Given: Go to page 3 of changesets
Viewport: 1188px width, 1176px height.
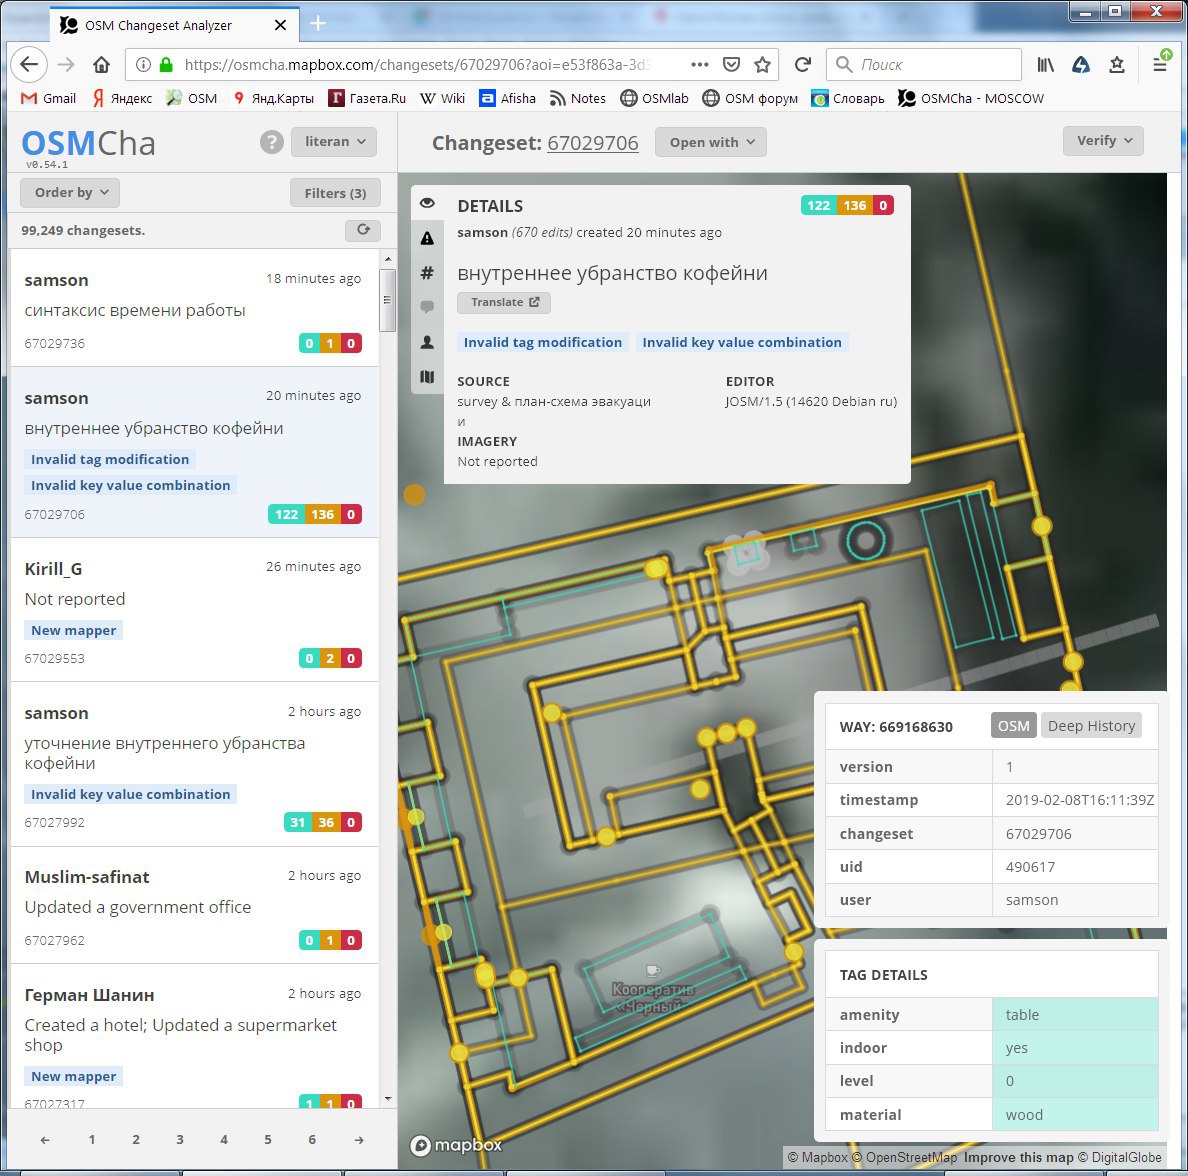Looking at the screenshot, I should 180,1139.
